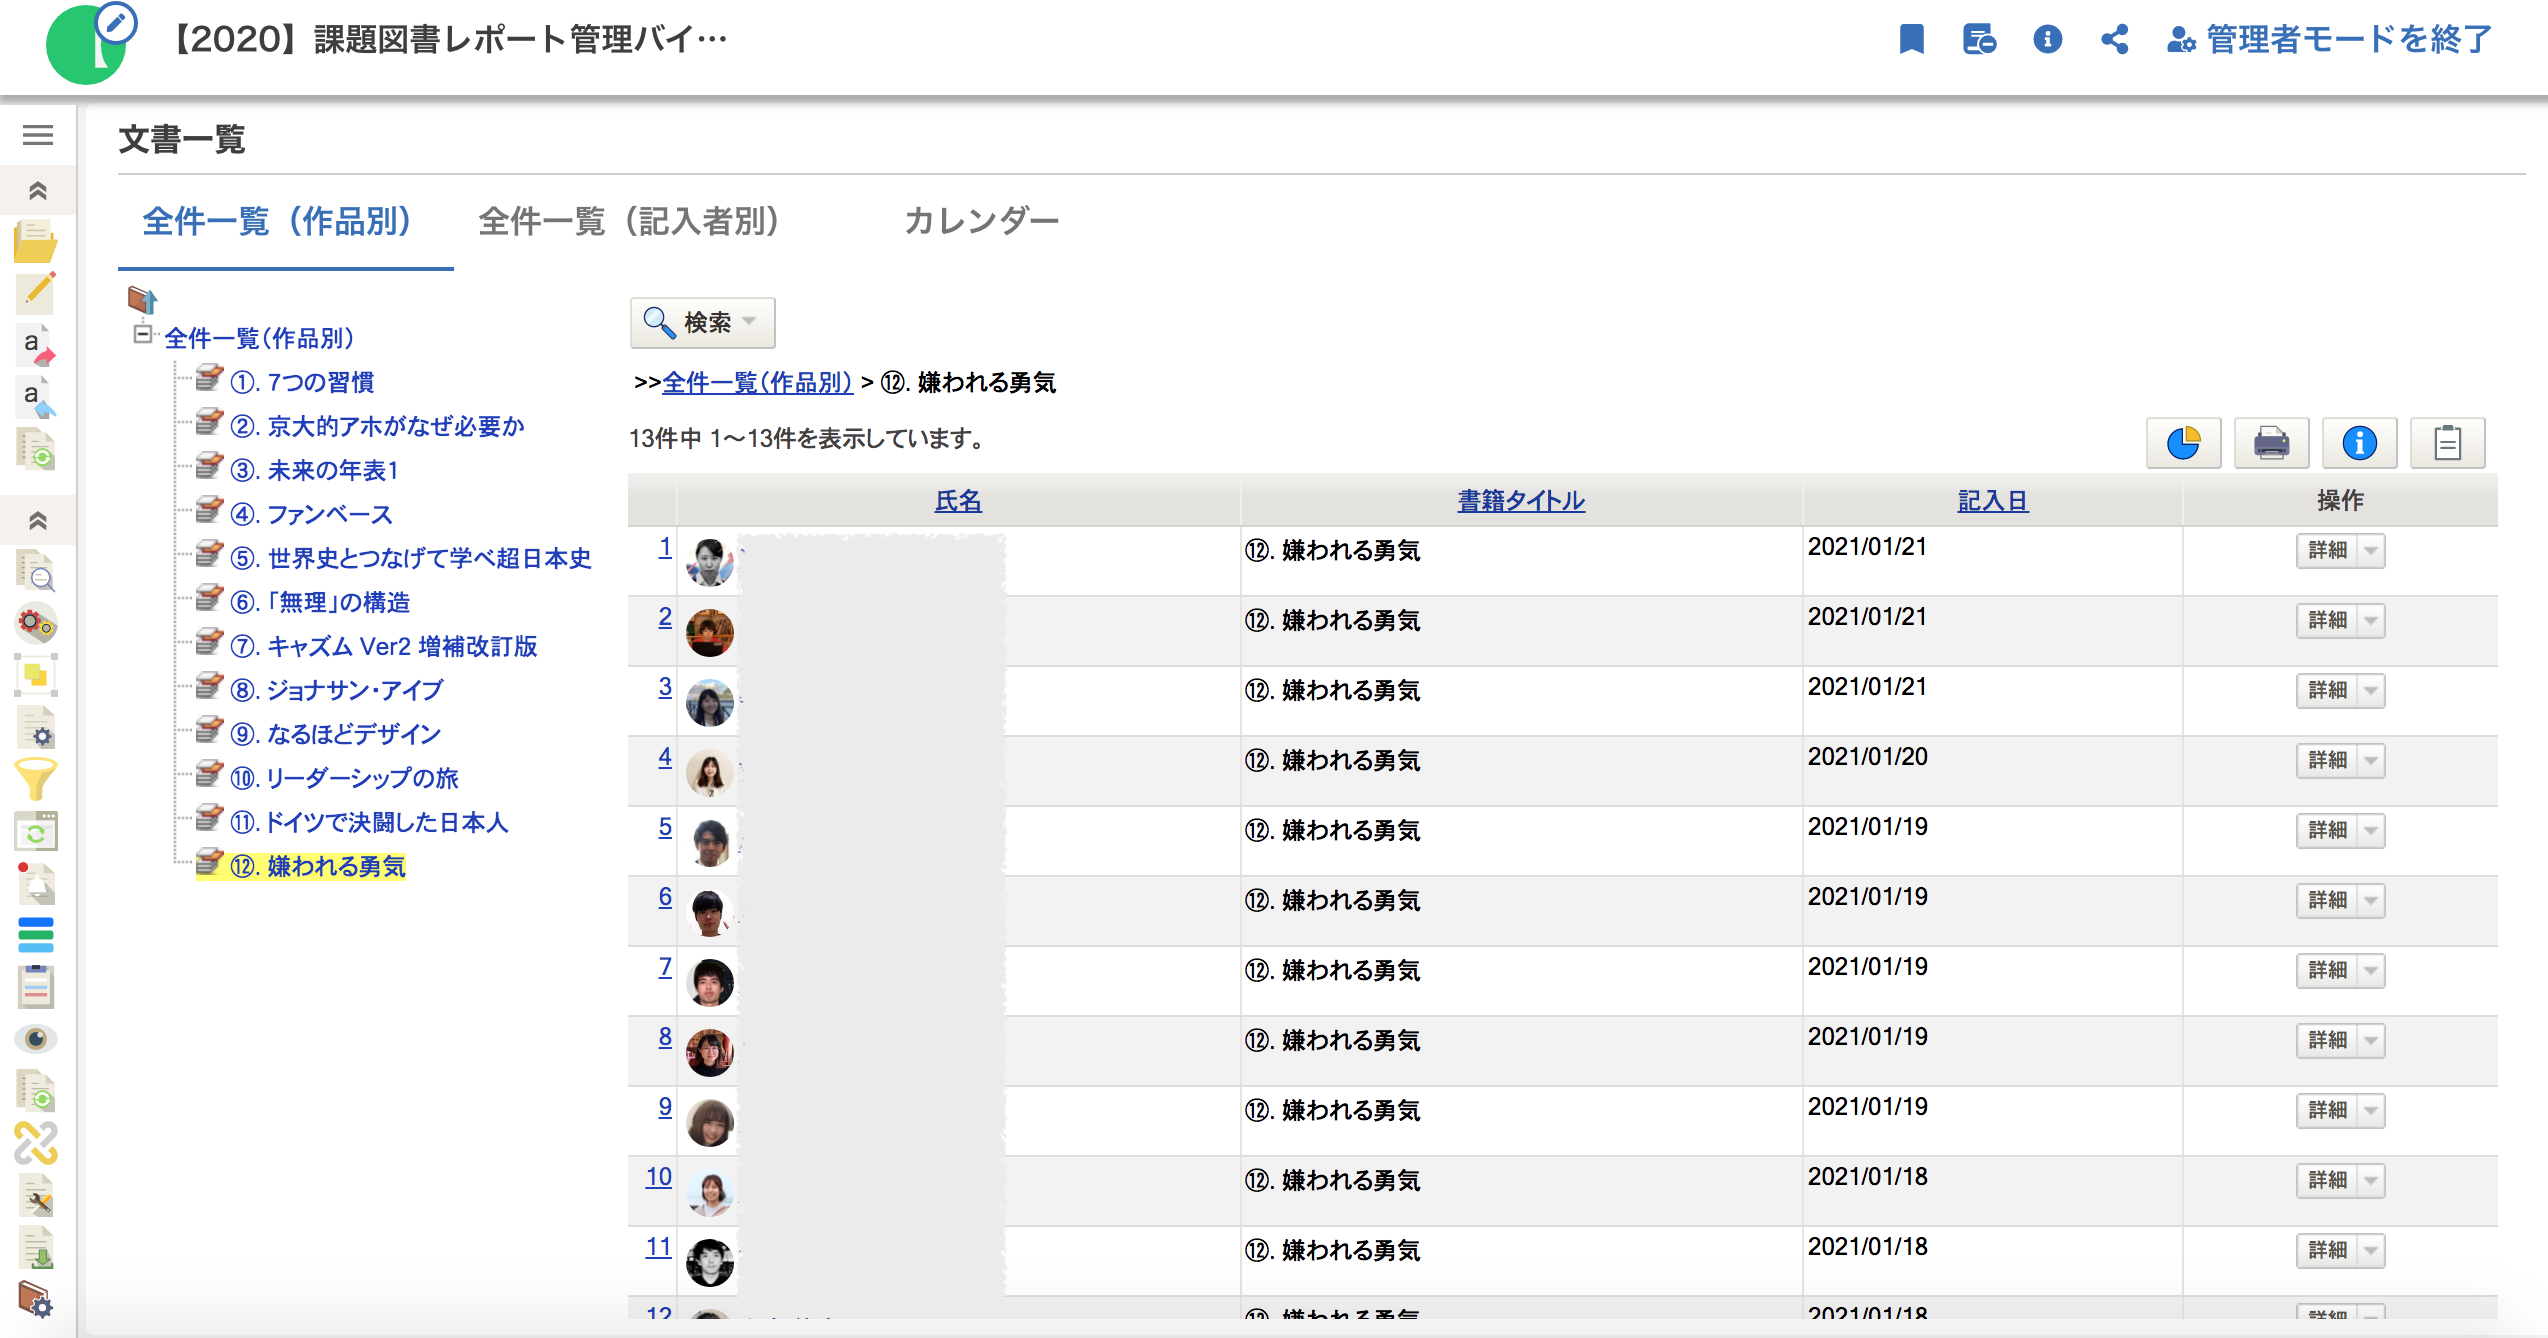Open the share icon in header
The image size is (2548, 1338).
coord(2114,40)
